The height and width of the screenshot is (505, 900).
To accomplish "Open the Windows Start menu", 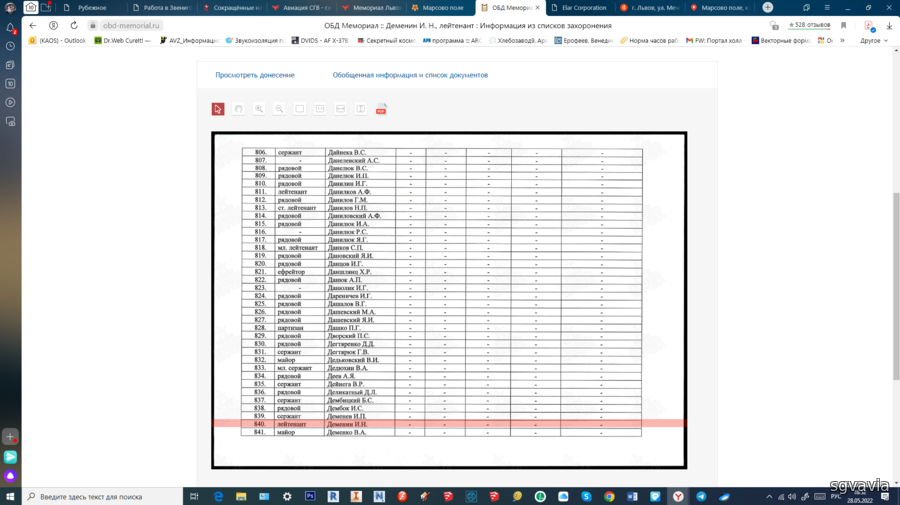I will click(10, 496).
